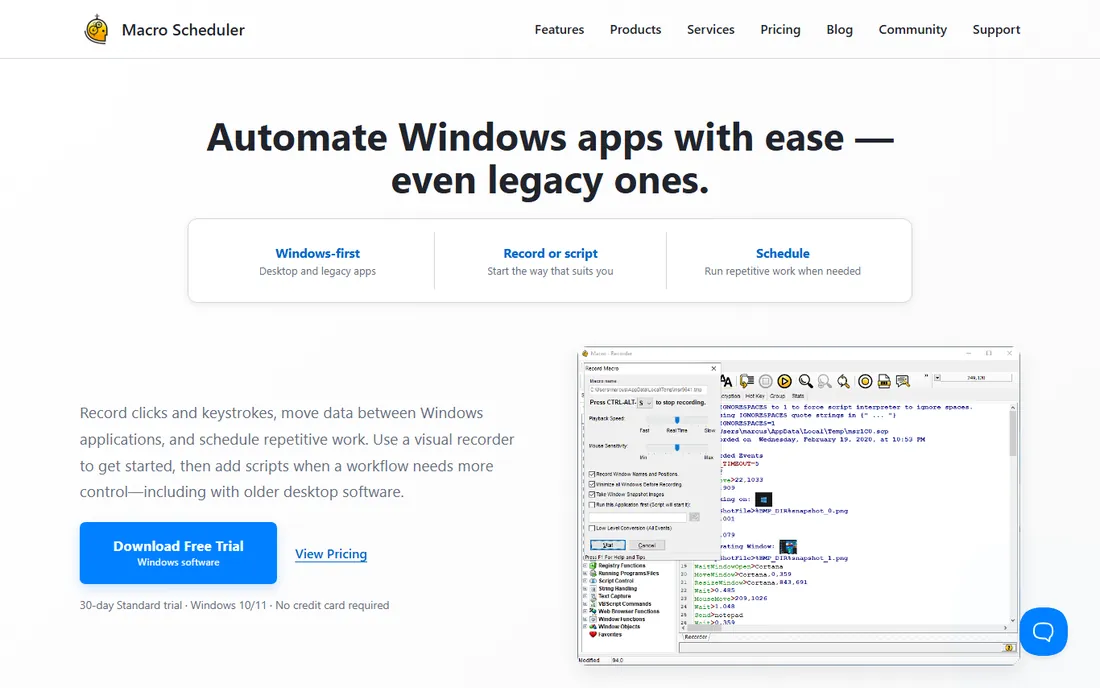The width and height of the screenshot is (1100, 688).
Task: Expand the Registry Functions tree node
Action: click(584, 565)
